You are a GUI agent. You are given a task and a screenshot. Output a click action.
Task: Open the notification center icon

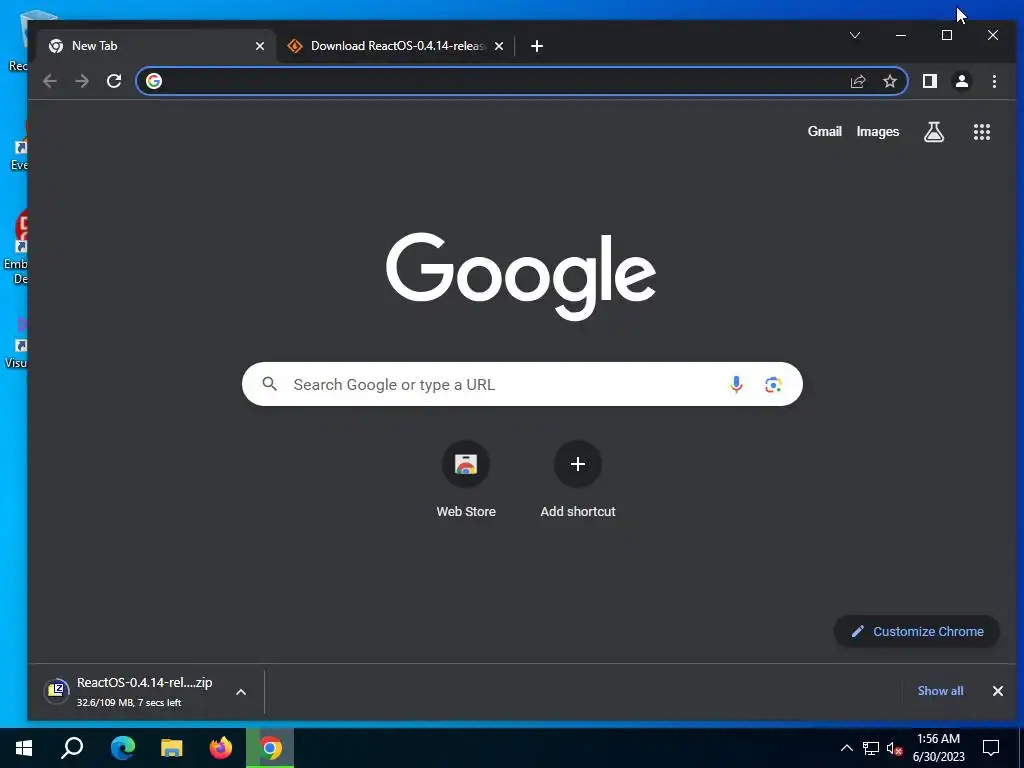pos(991,748)
